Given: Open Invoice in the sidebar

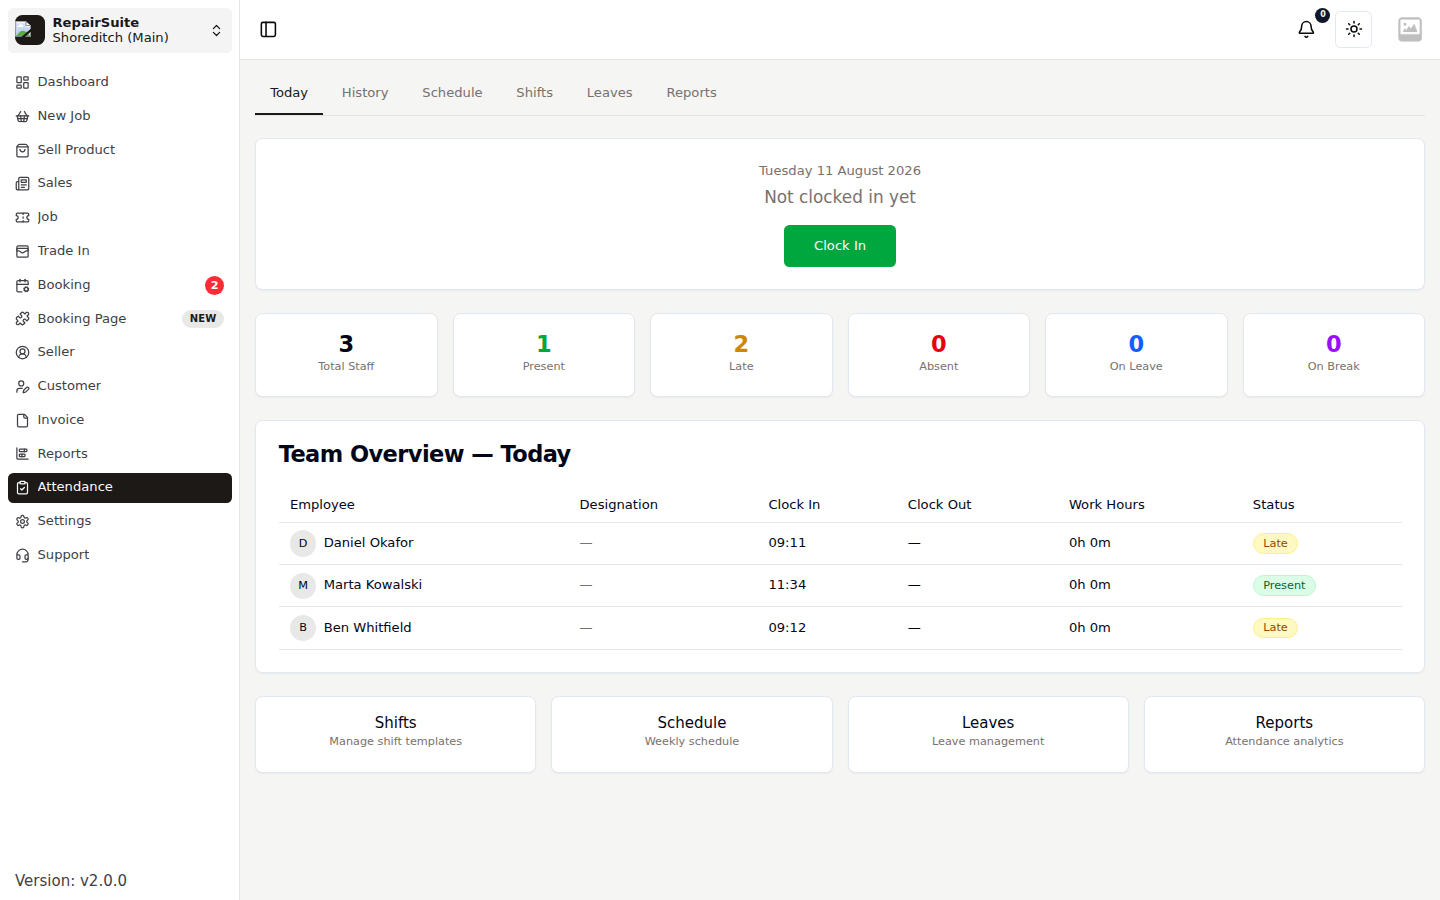Looking at the screenshot, I should pos(120,420).
